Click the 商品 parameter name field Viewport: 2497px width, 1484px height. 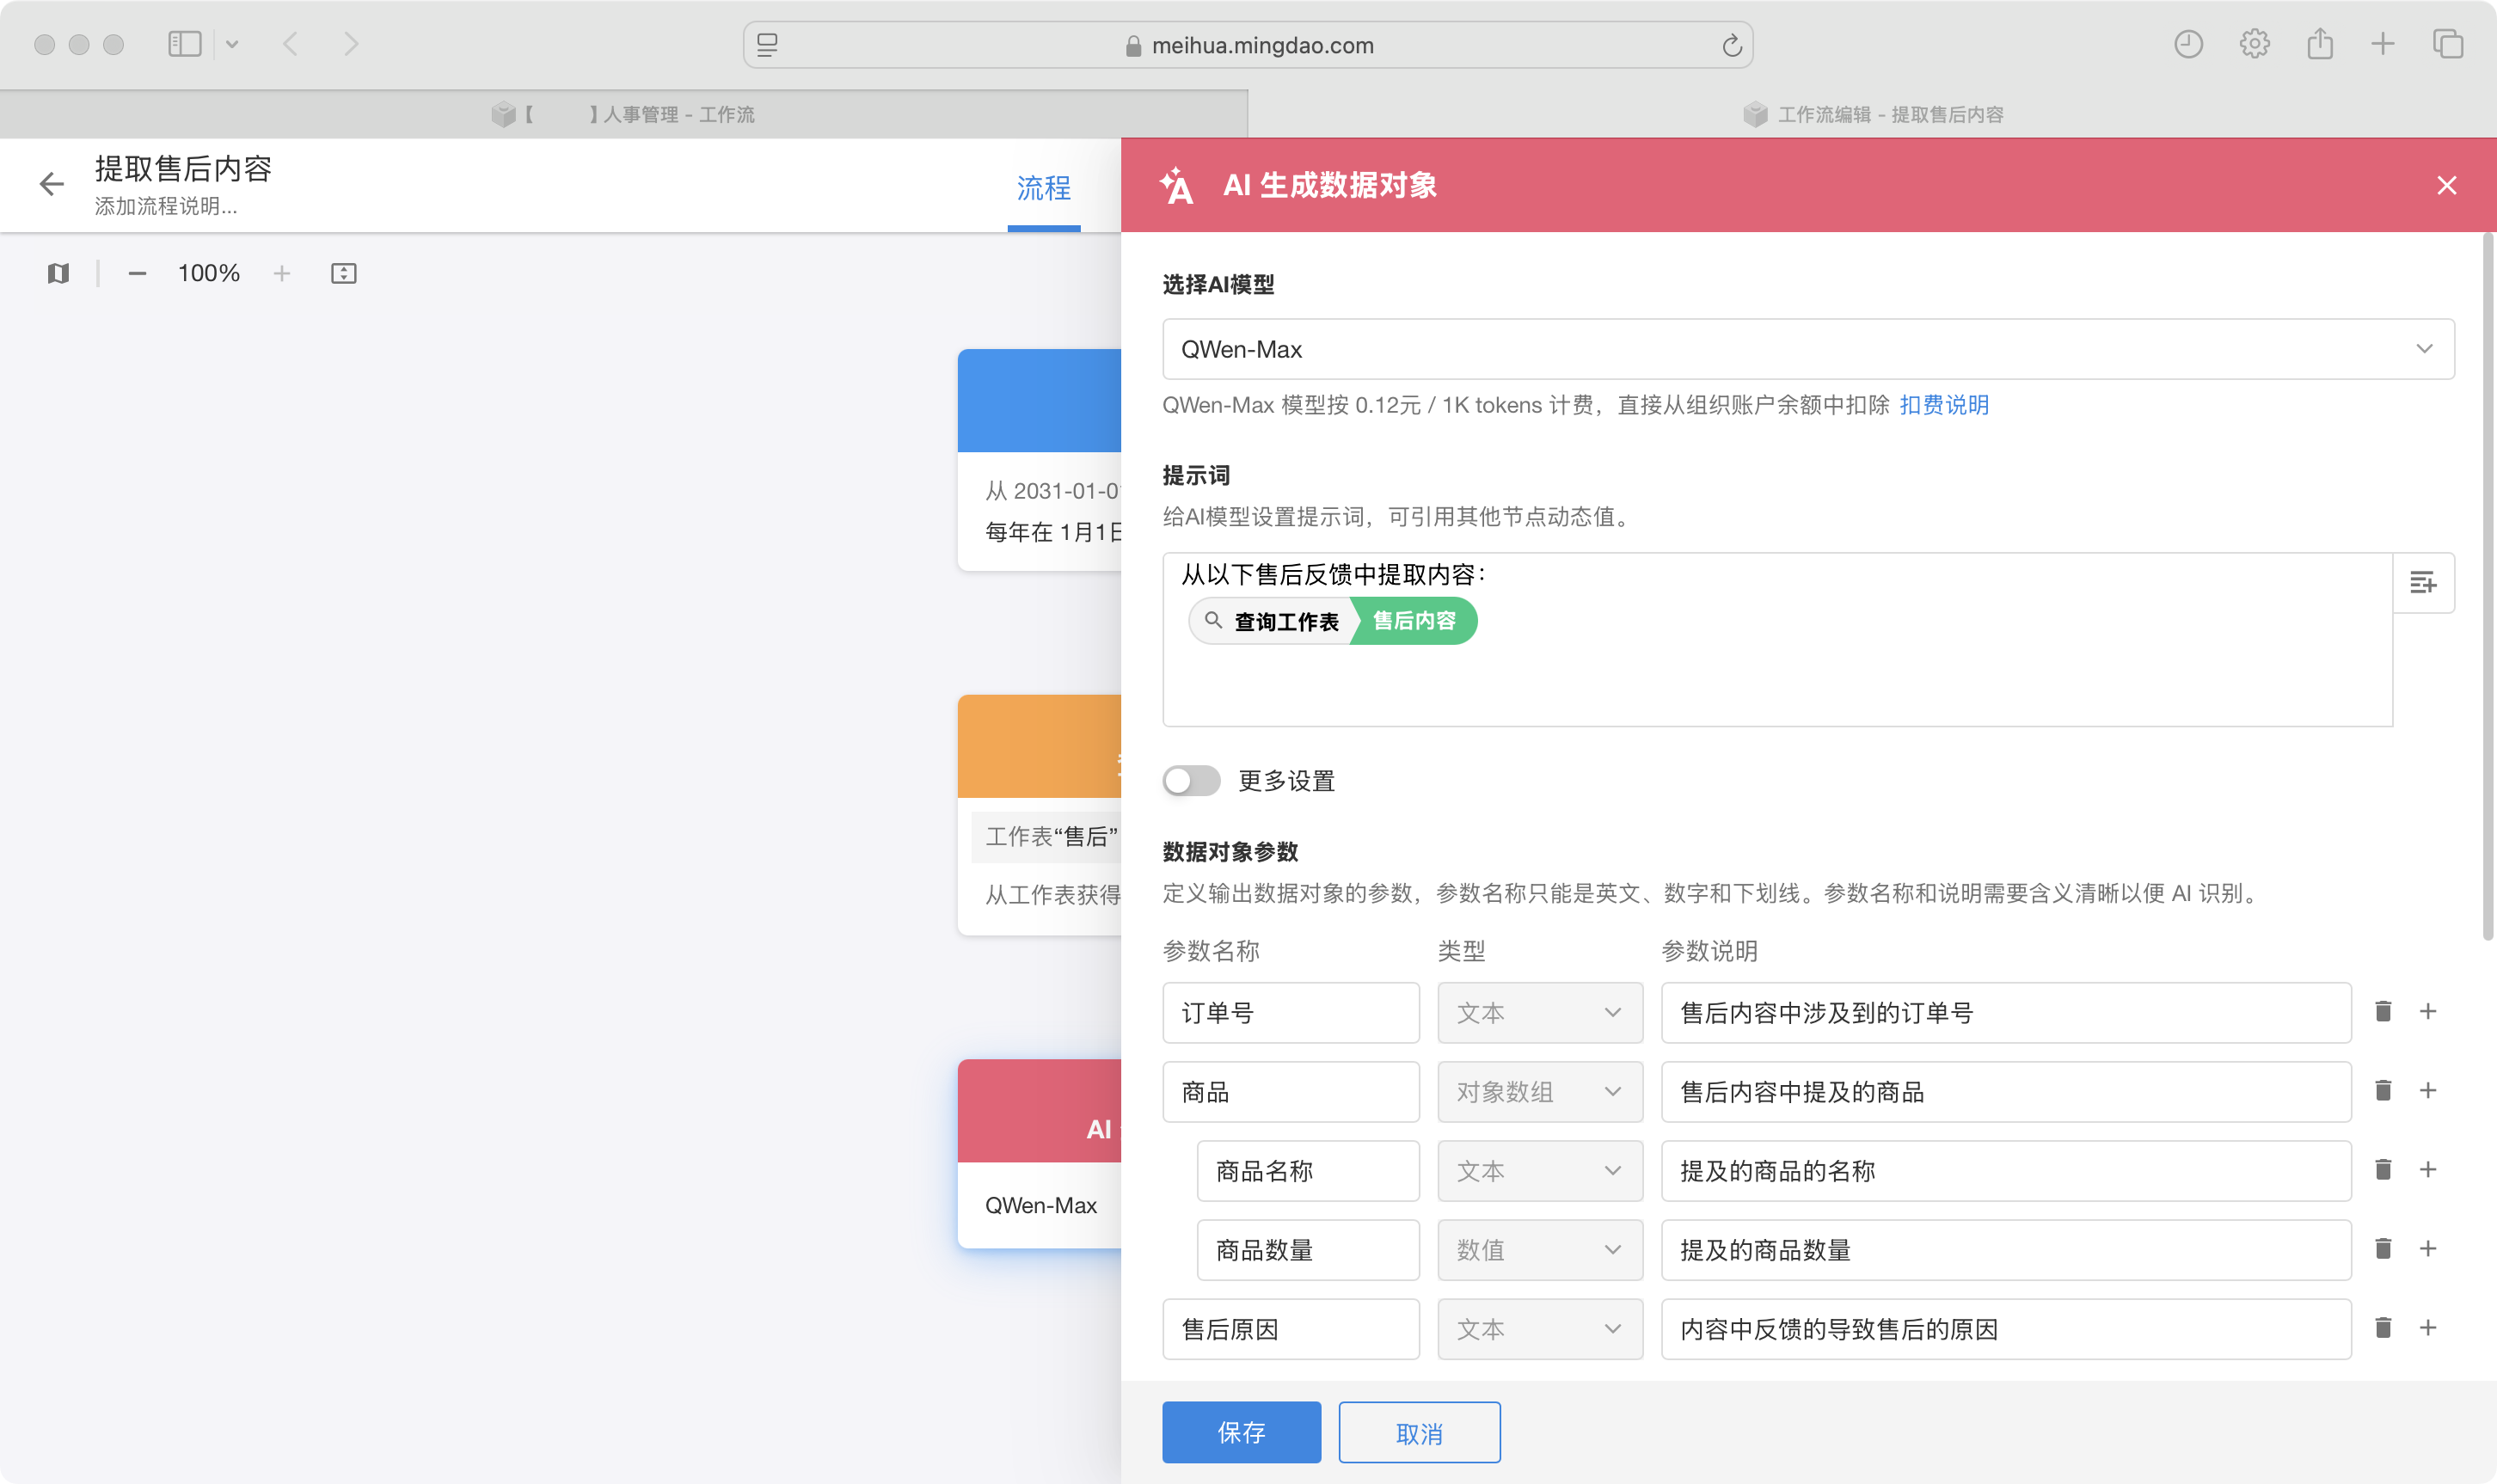1290,1092
